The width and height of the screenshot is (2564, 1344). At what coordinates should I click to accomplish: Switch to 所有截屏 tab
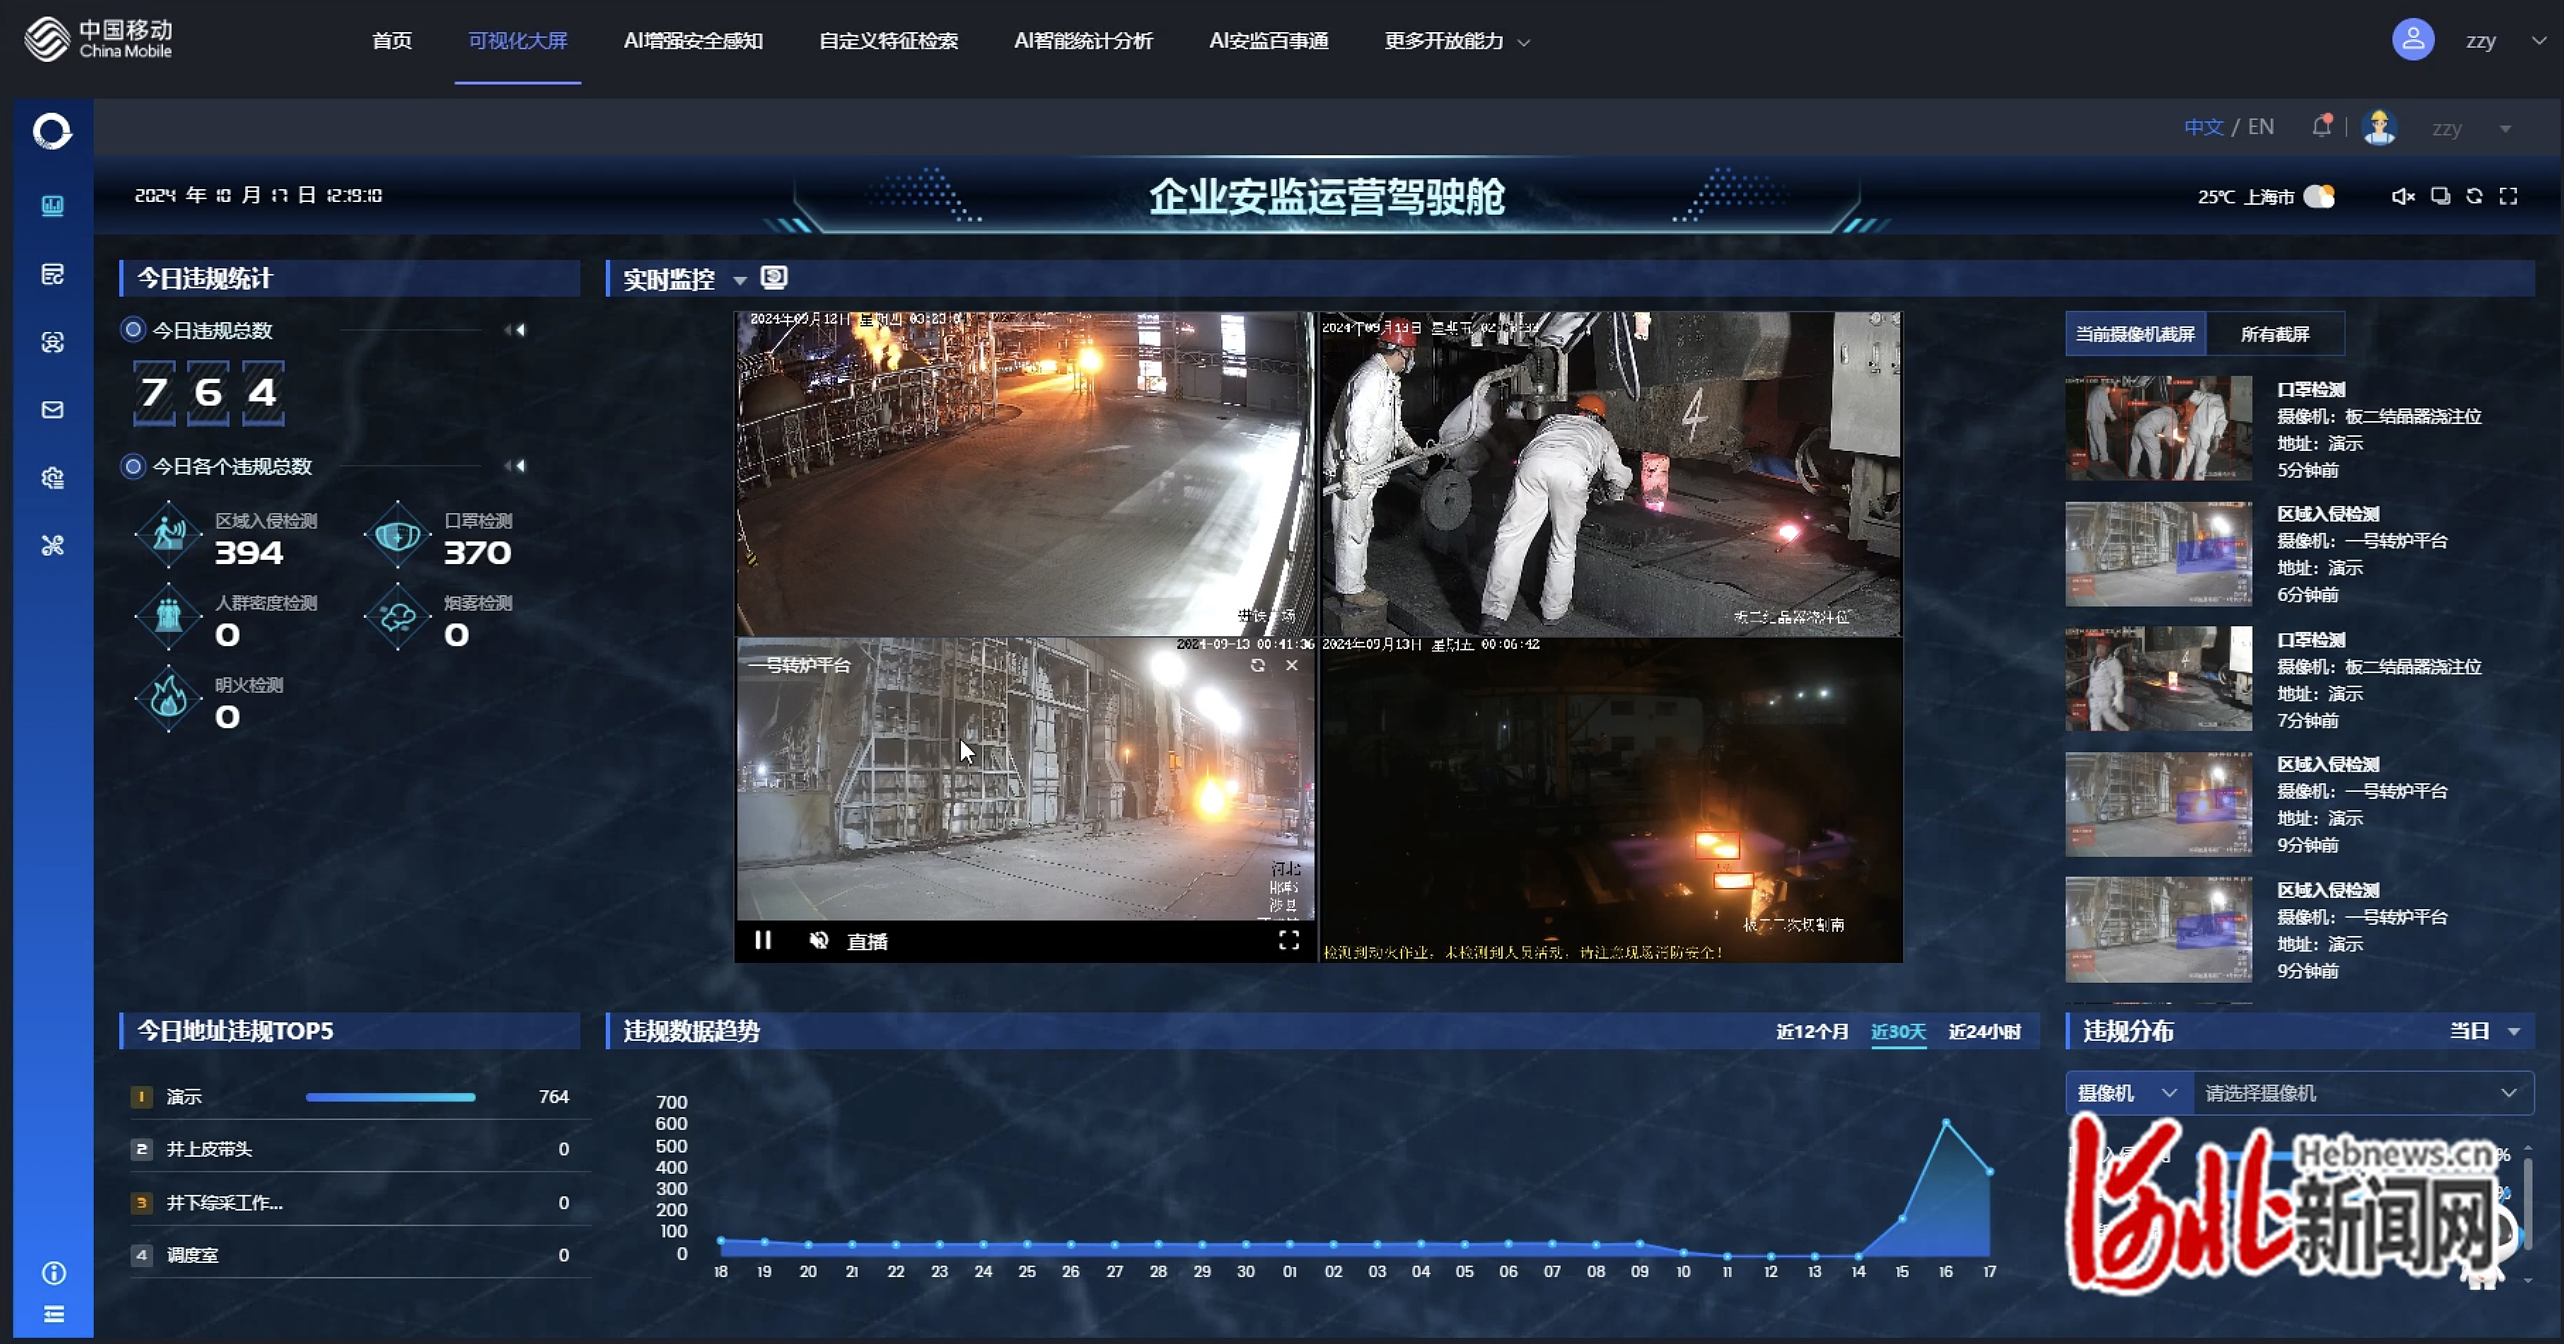(2274, 334)
